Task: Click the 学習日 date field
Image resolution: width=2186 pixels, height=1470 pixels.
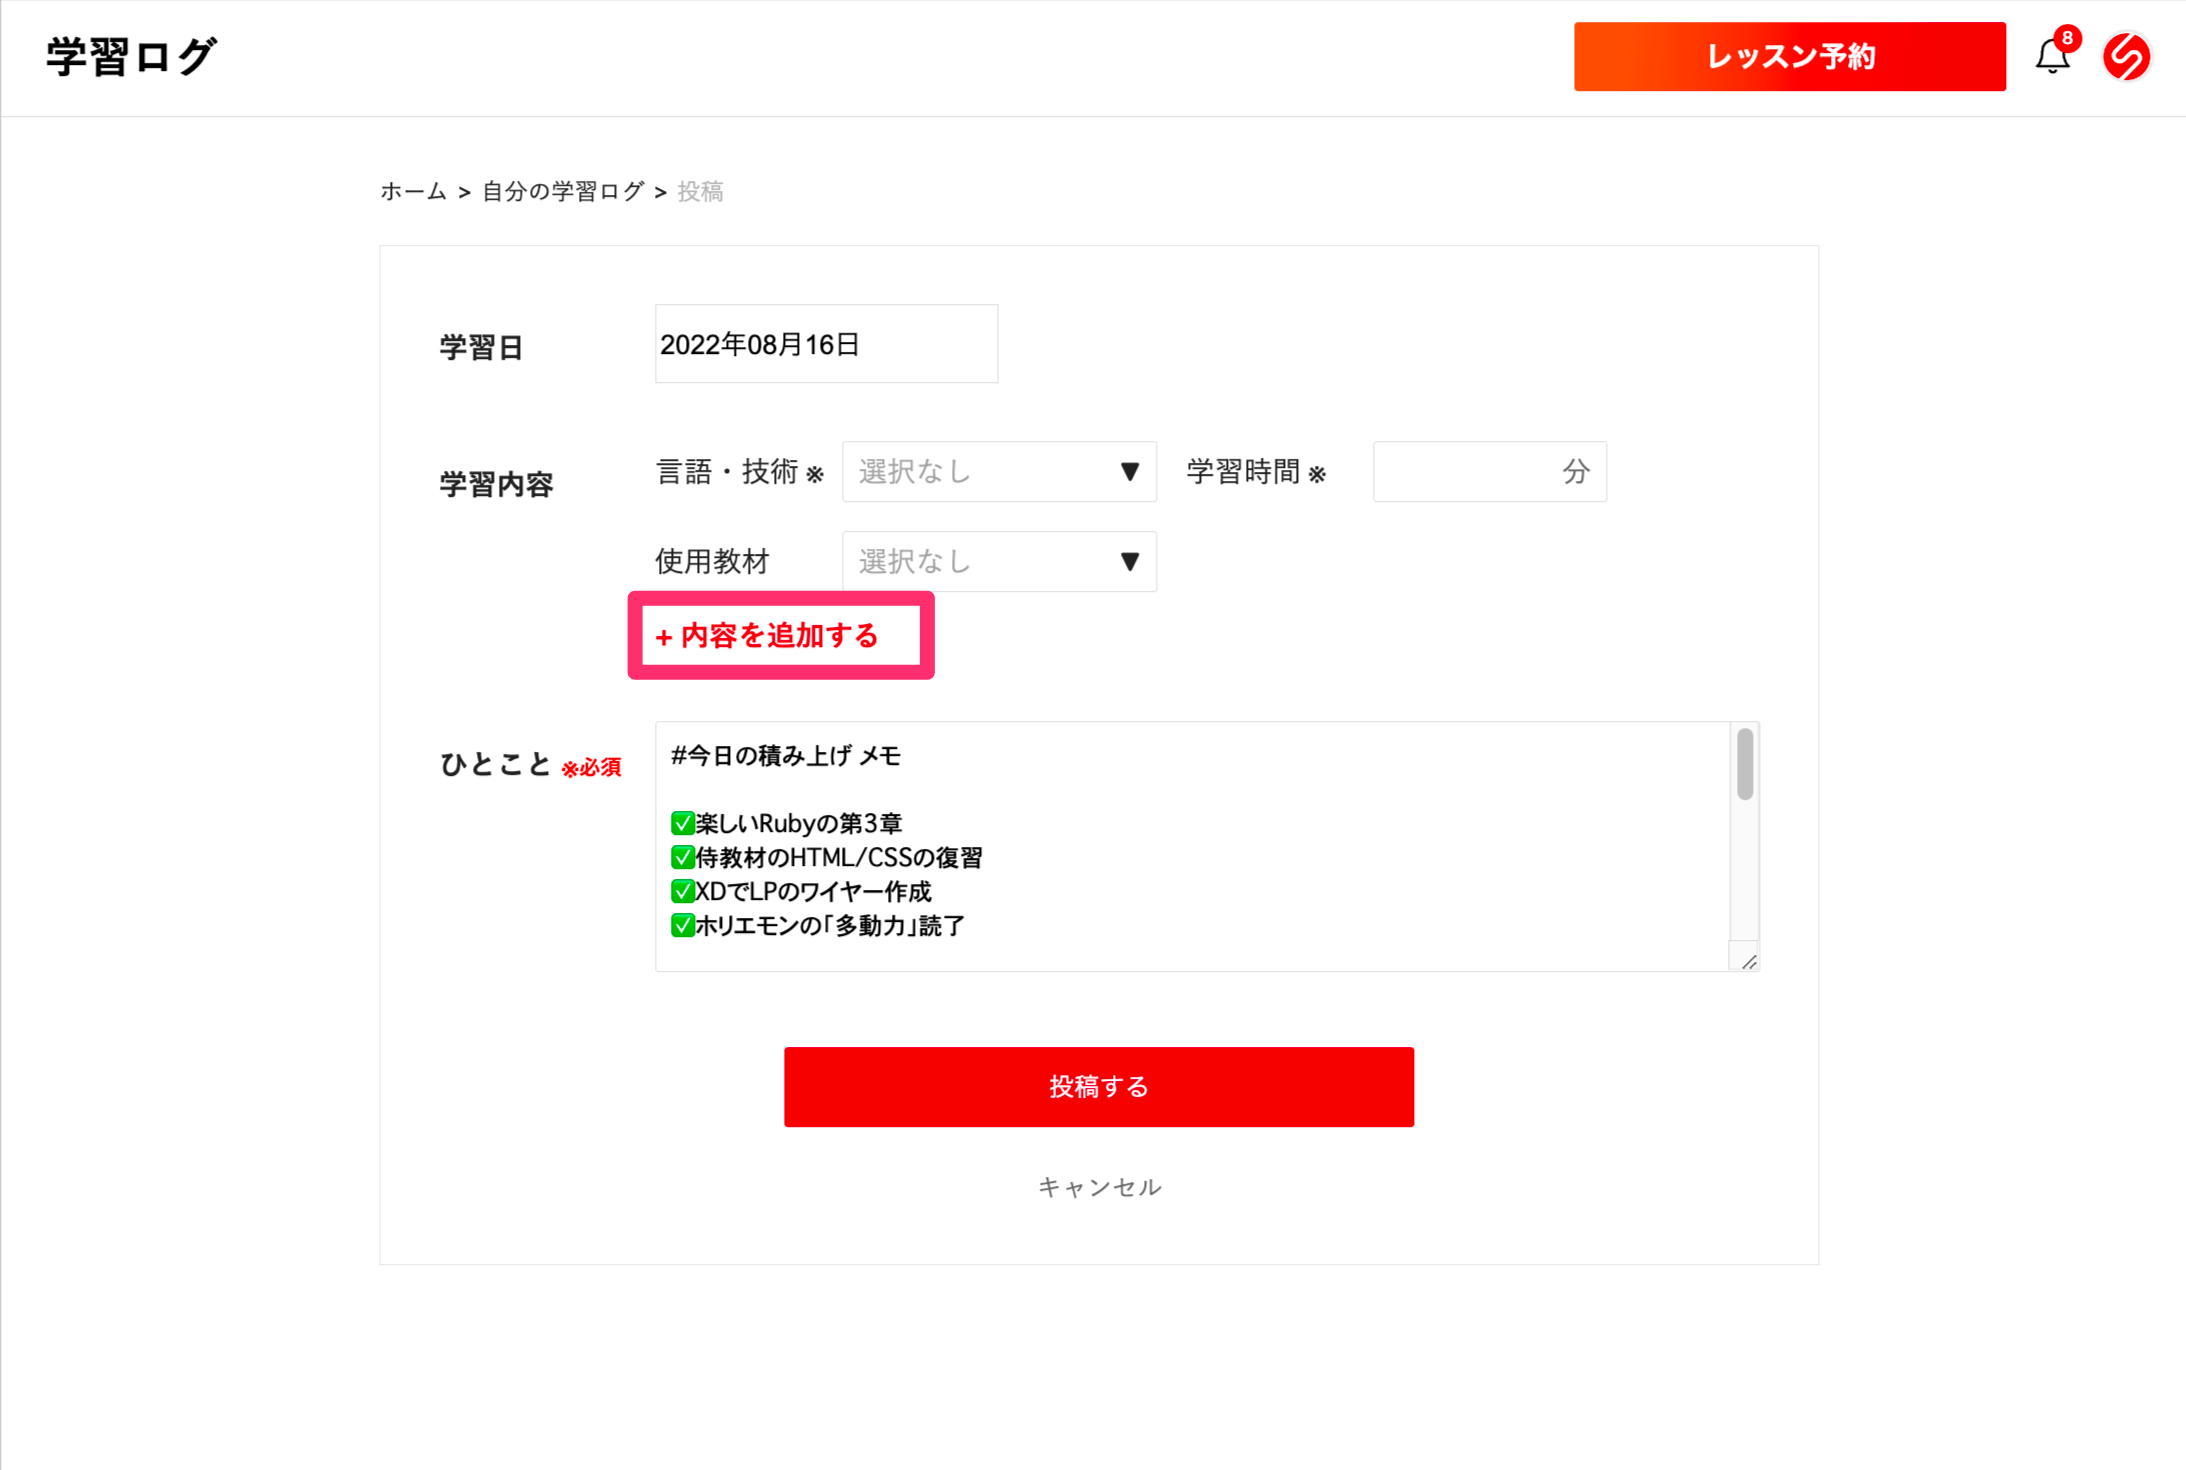Action: tap(826, 344)
